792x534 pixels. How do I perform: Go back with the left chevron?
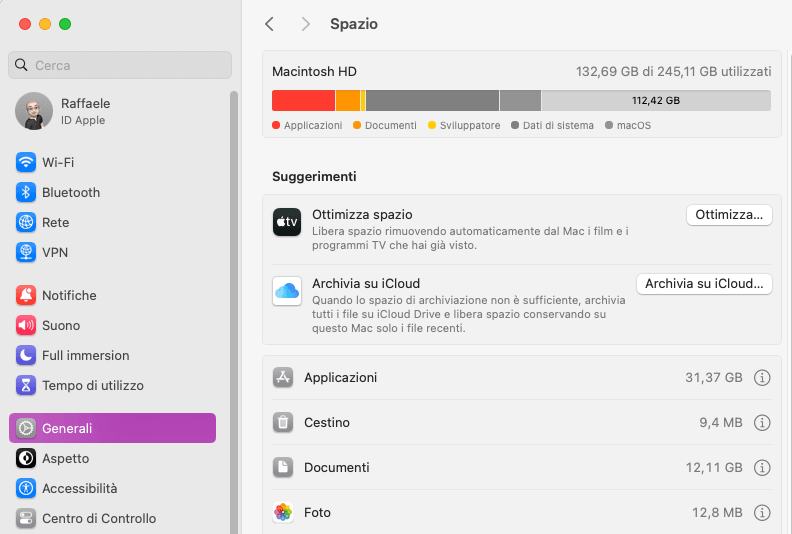click(x=270, y=24)
